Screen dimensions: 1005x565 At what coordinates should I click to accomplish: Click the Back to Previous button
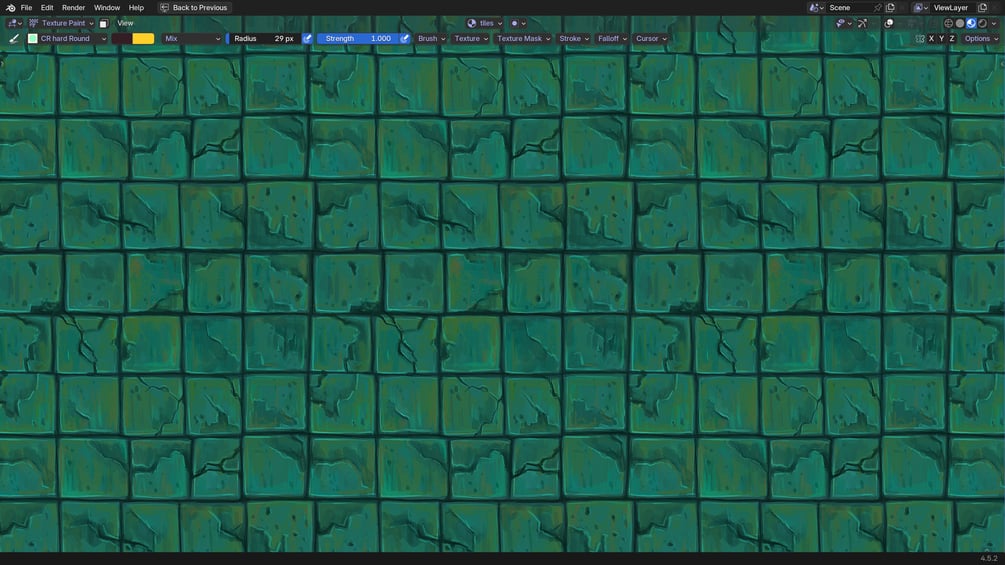pos(194,8)
